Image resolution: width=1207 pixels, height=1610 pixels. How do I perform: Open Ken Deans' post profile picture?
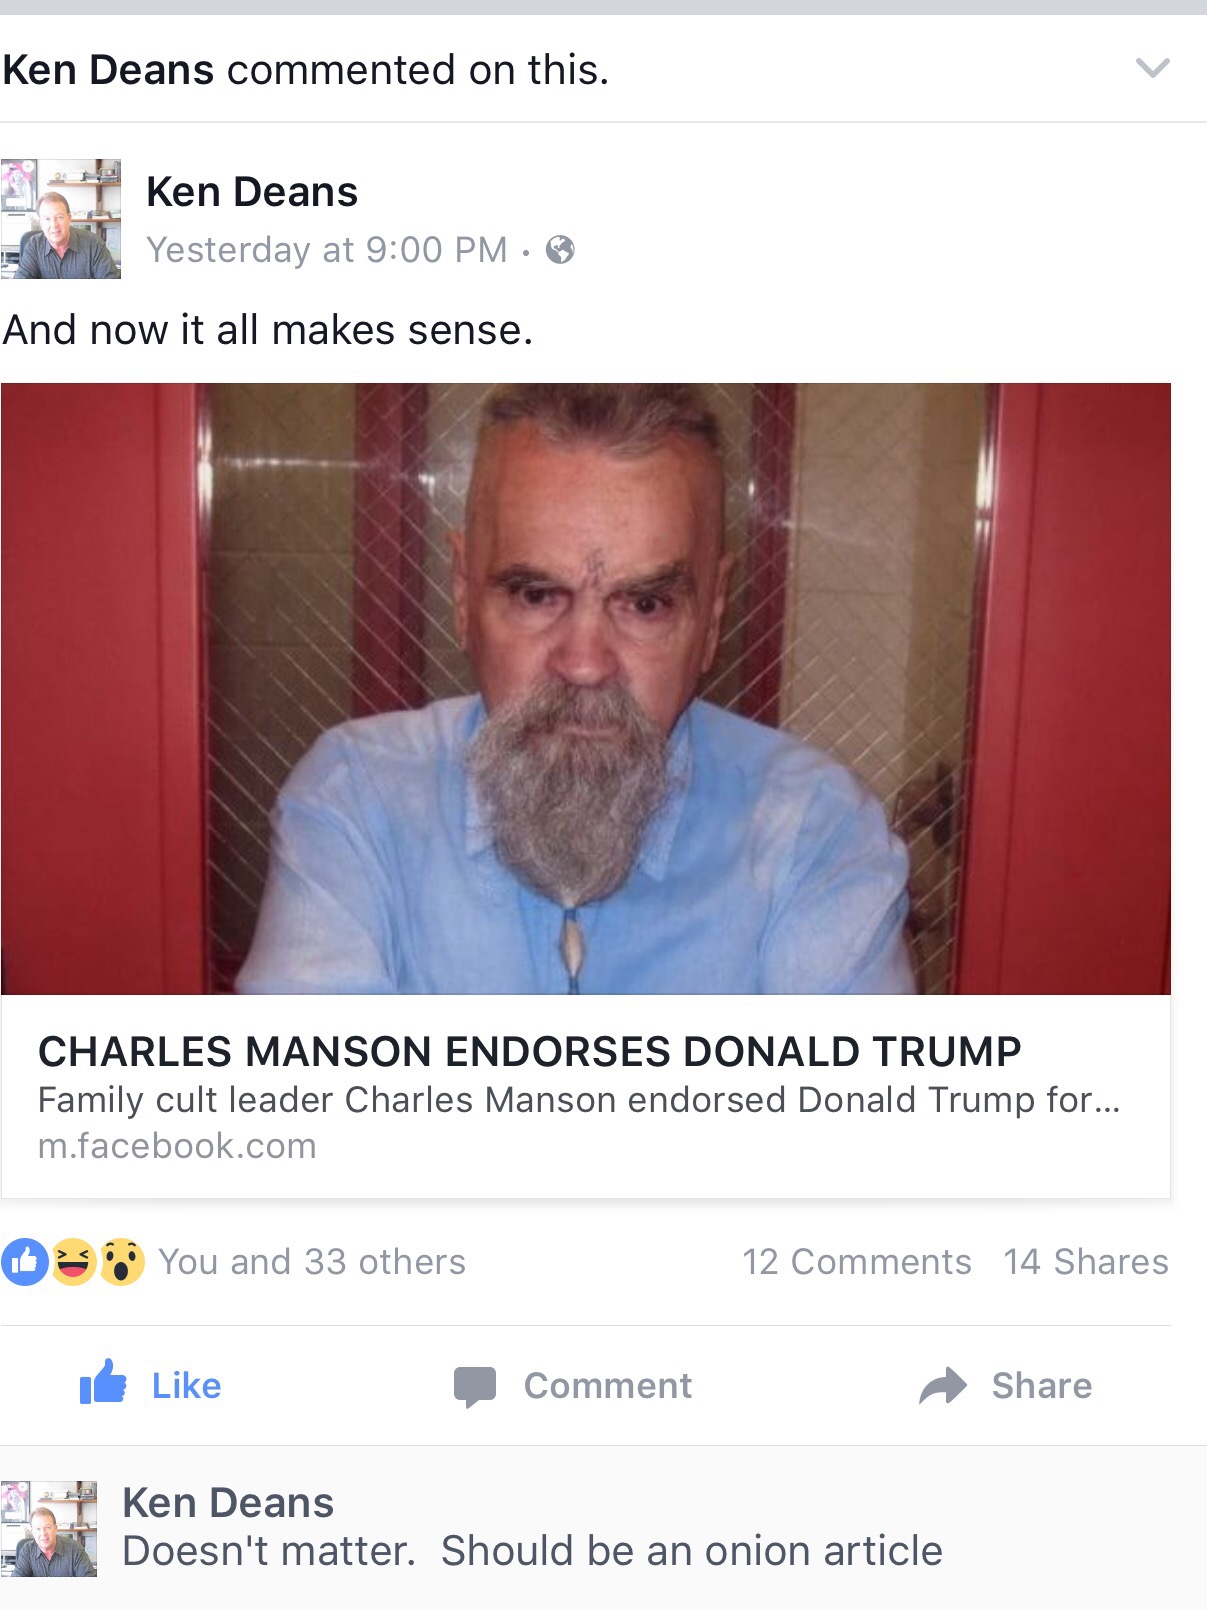point(61,219)
